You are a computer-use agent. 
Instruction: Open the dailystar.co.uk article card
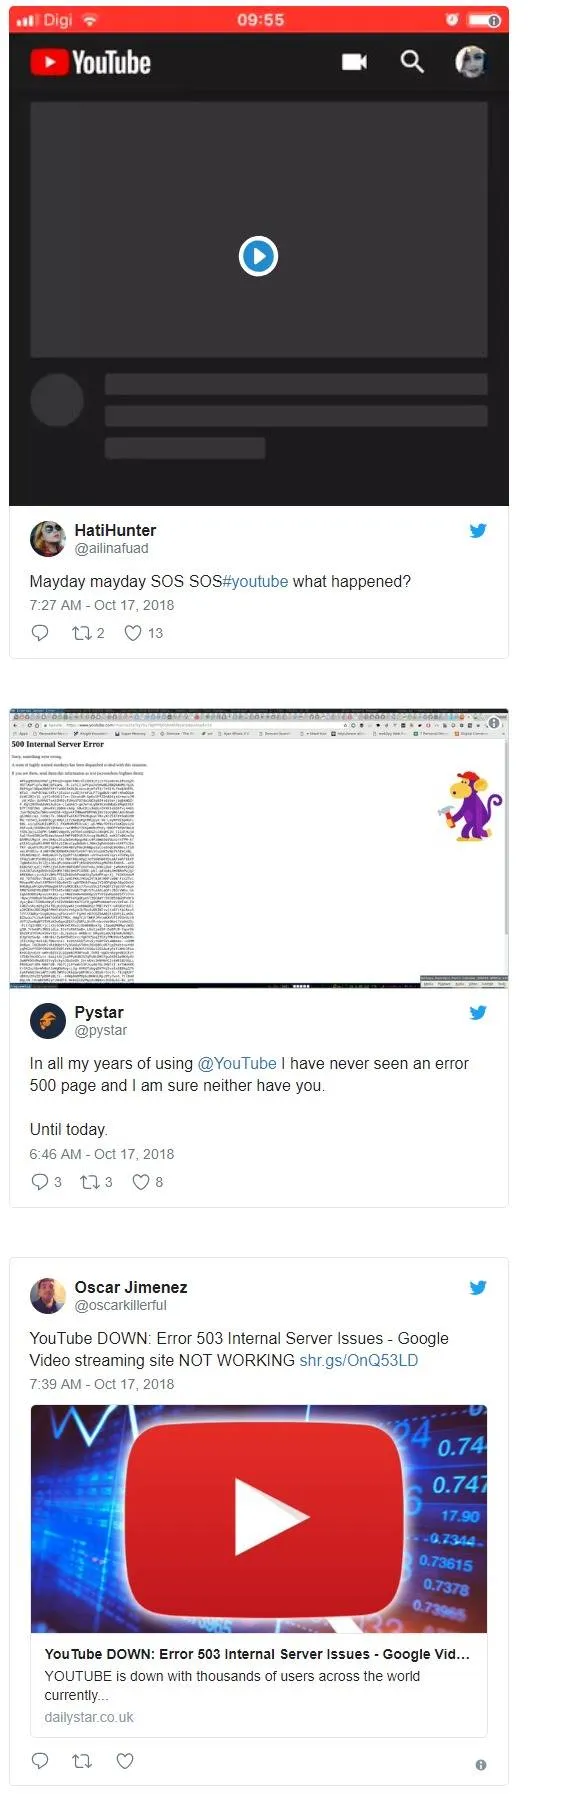point(259,1571)
